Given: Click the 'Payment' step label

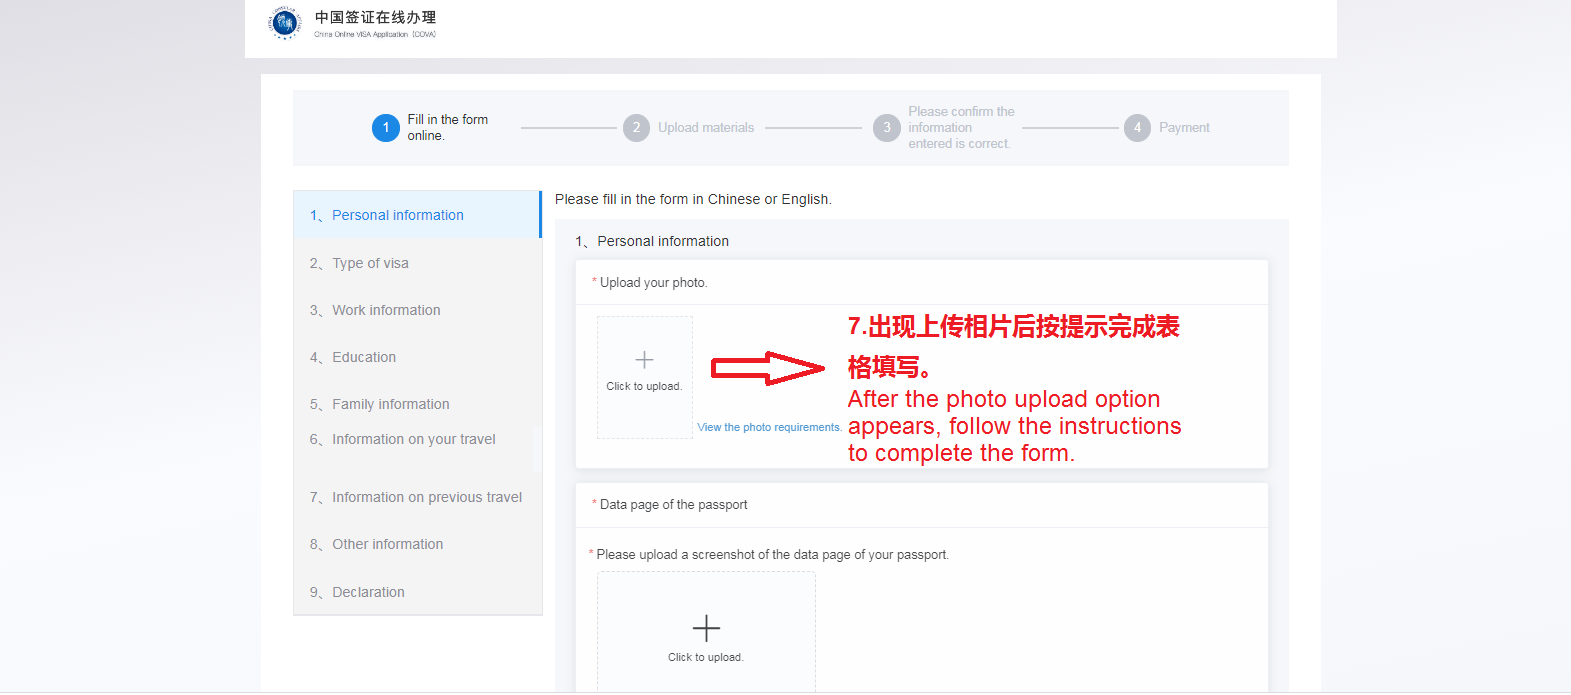Looking at the screenshot, I should click(1184, 128).
